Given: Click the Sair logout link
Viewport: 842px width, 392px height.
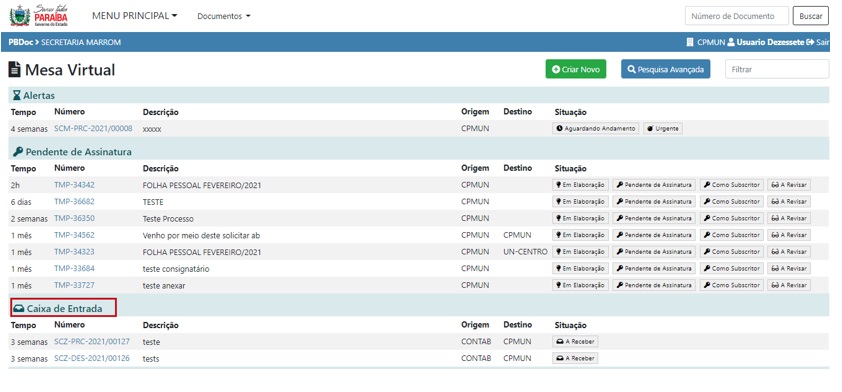Looking at the screenshot, I should (x=818, y=42).
